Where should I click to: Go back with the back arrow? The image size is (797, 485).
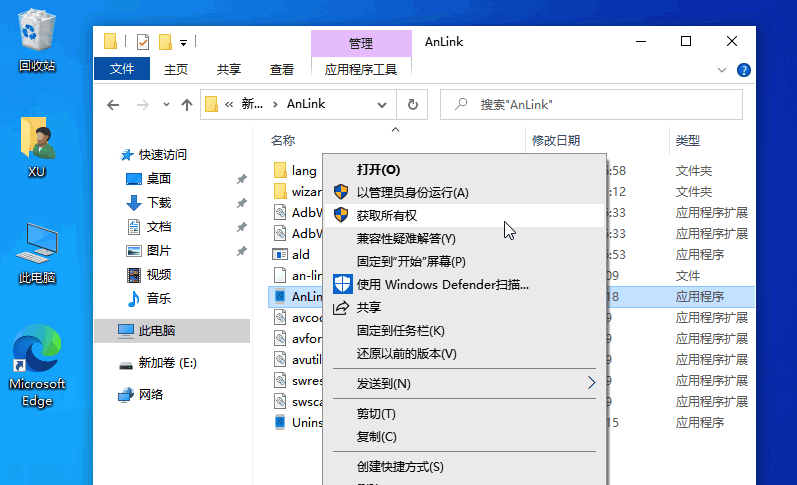(x=113, y=105)
